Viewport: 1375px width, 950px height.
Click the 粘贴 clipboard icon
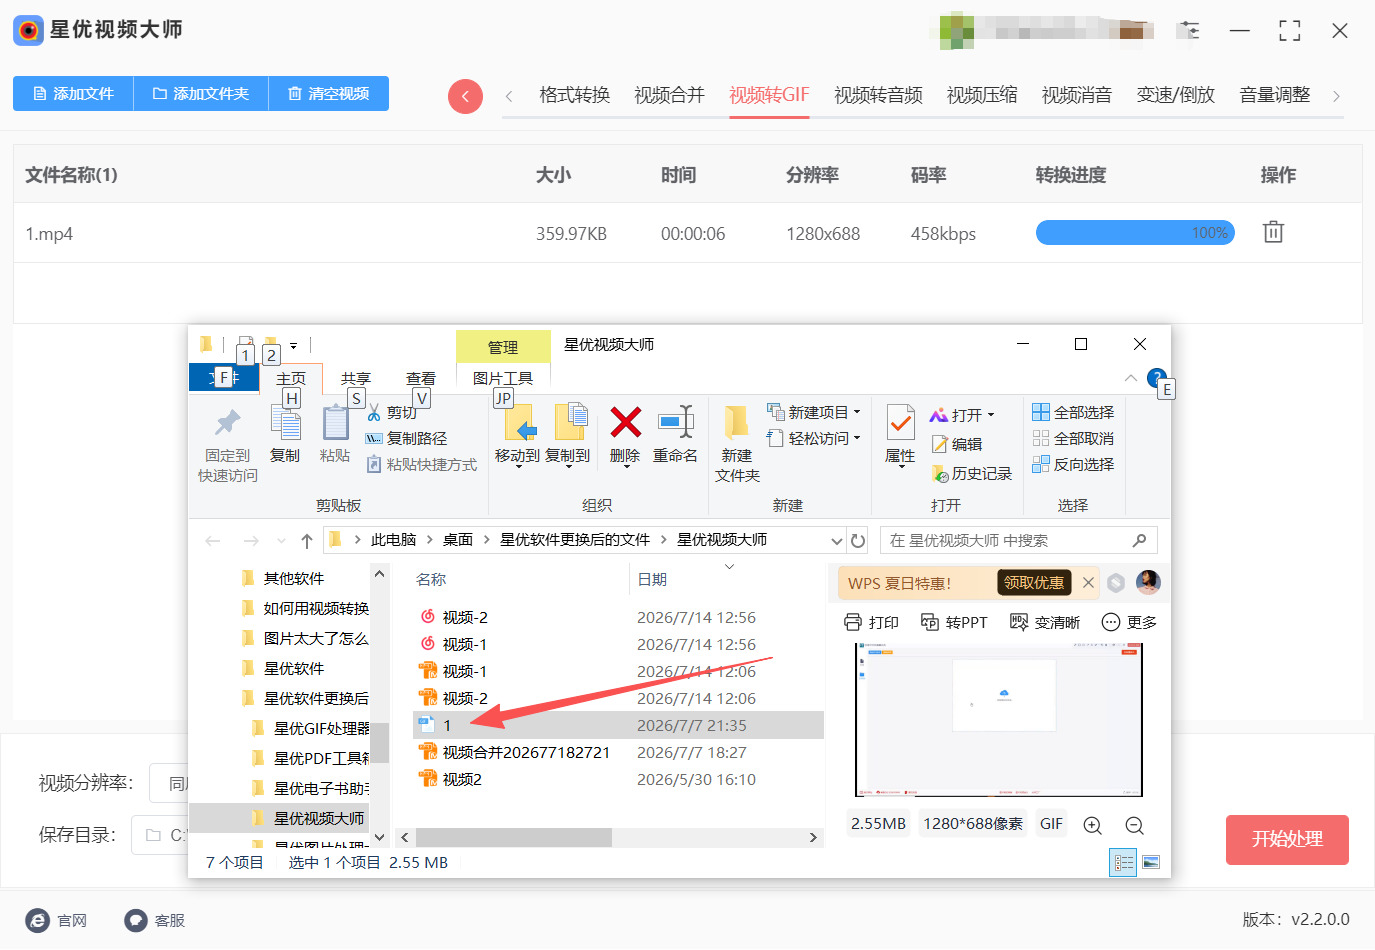335,423
